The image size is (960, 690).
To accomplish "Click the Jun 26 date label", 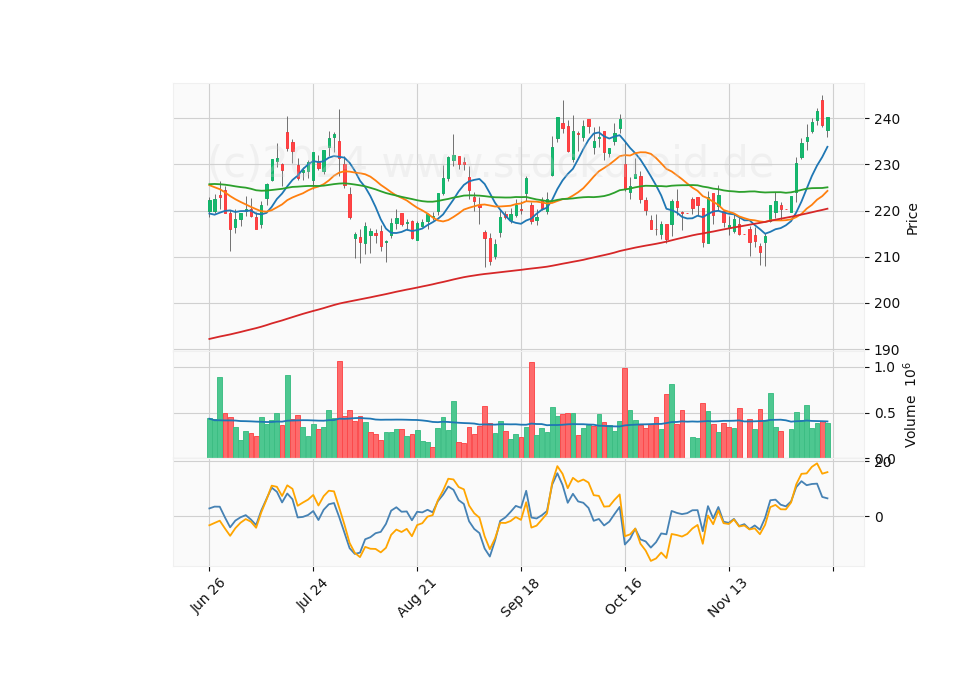I will tap(207, 596).
